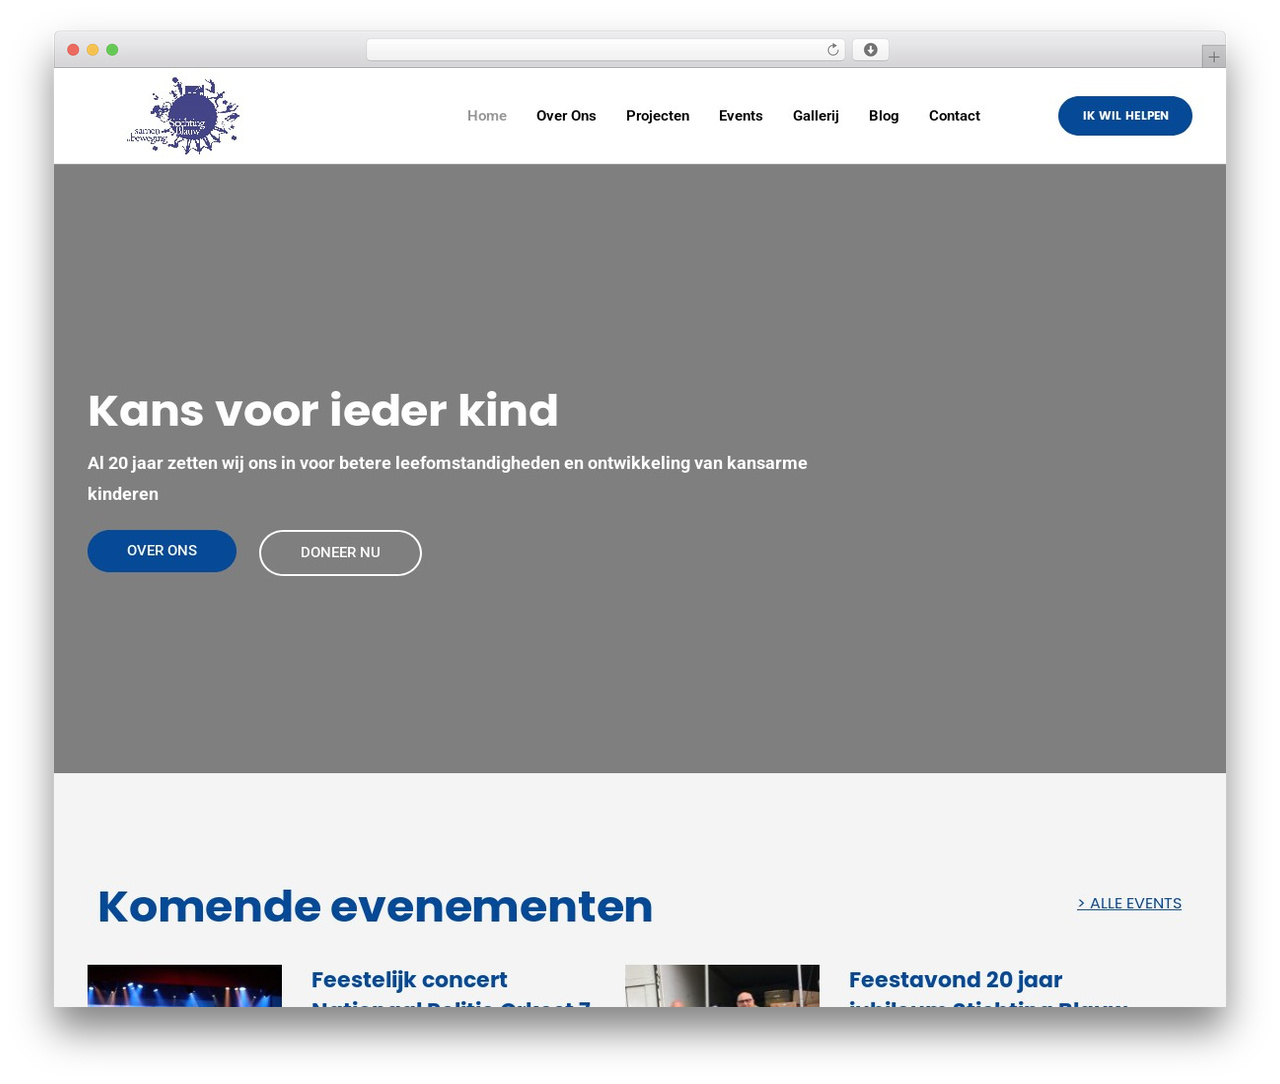Reload the page with the refresh icon
The height and width of the screenshot is (1084, 1280).
tap(833, 50)
